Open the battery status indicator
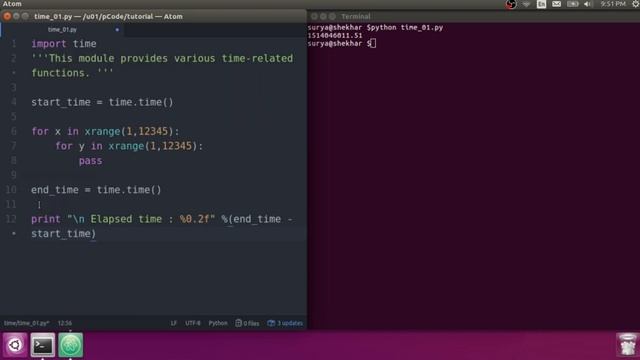This screenshot has height=360, width=640. [x=573, y=4]
